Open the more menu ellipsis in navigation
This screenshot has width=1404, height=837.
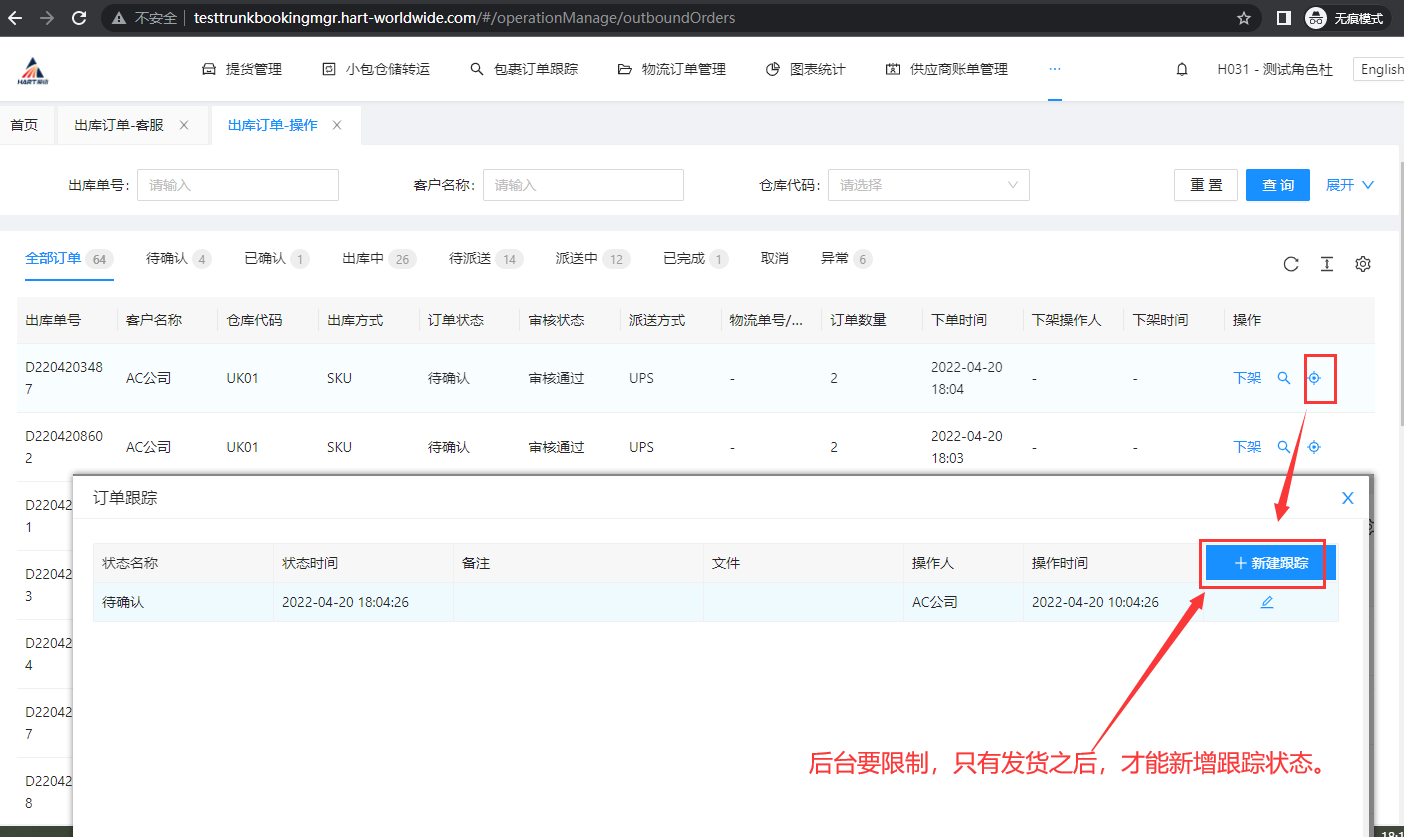pos(1054,69)
